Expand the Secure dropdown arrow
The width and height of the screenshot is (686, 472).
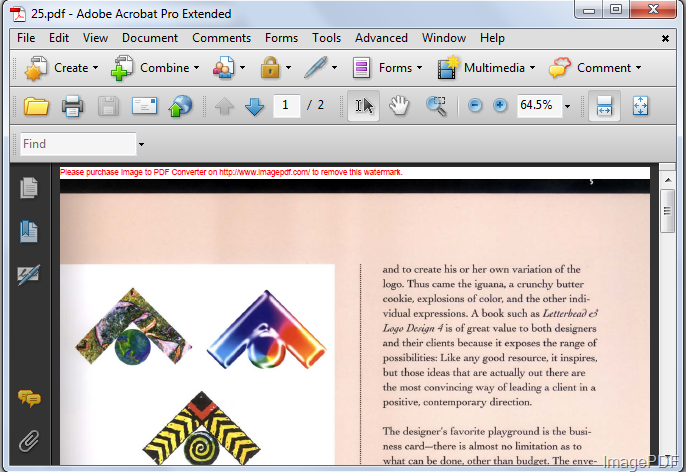288,68
